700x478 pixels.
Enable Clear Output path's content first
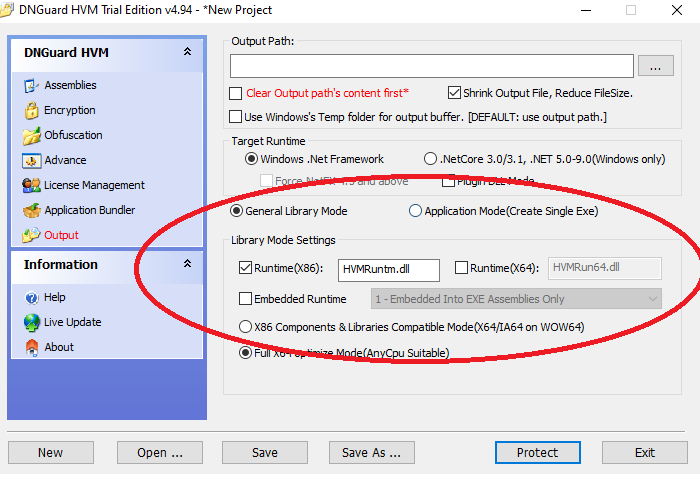point(236,93)
